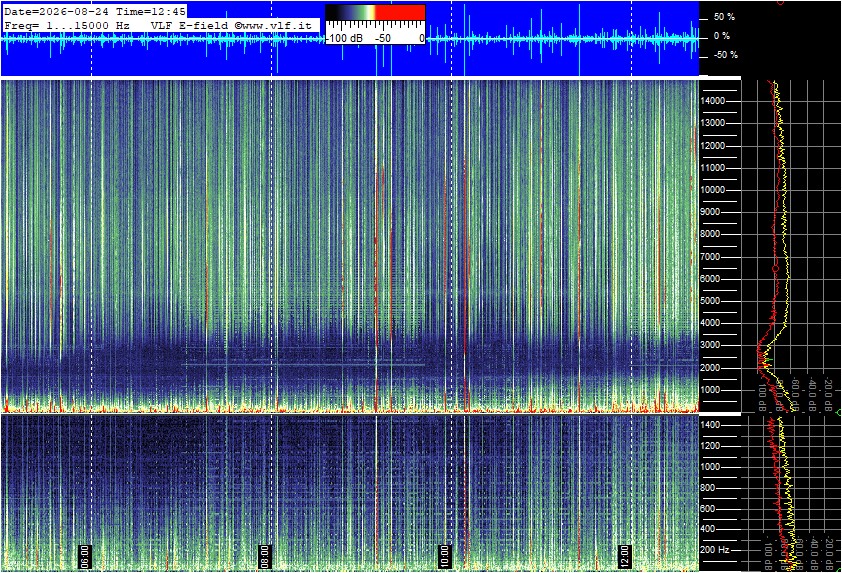
Task: Click the 0 % amplitude label
Action: tap(722, 36)
